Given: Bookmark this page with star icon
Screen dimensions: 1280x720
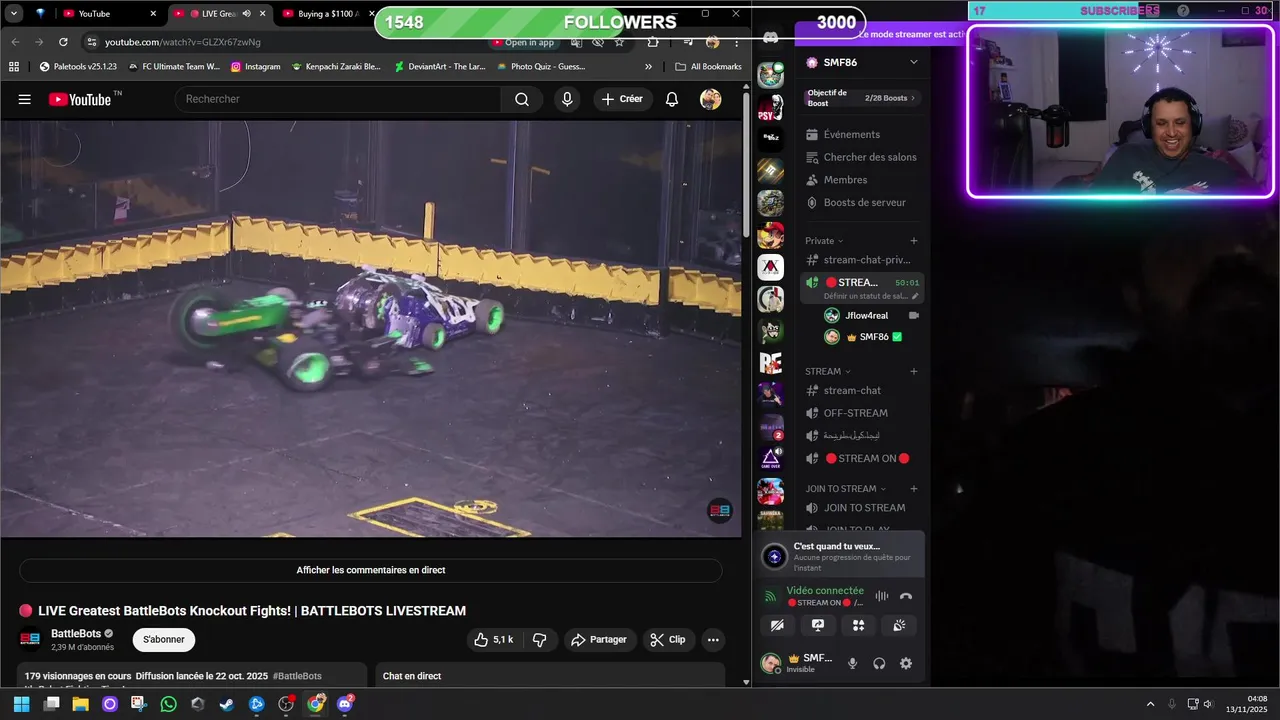Looking at the screenshot, I should 619,42.
